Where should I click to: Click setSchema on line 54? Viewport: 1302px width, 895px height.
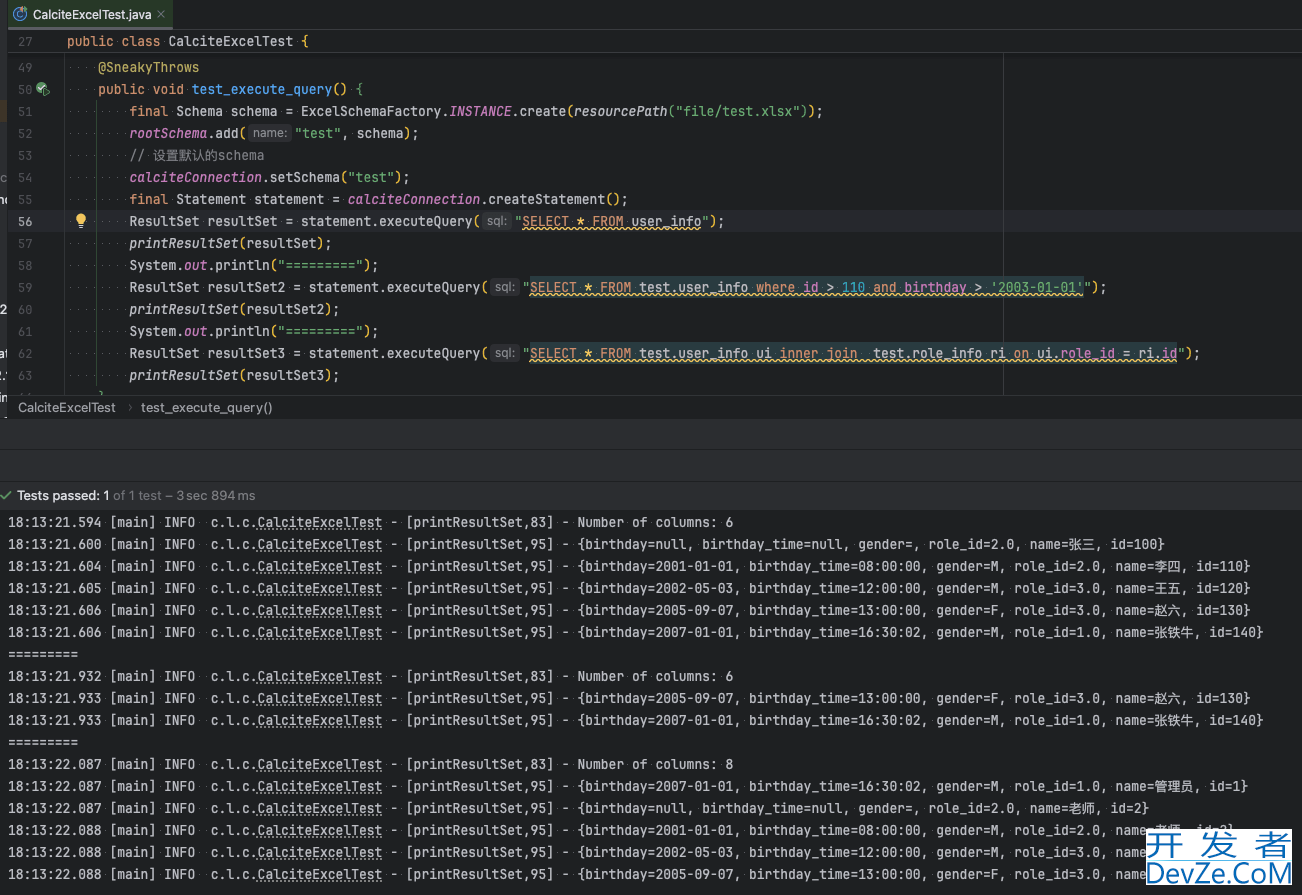click(305, 177)
